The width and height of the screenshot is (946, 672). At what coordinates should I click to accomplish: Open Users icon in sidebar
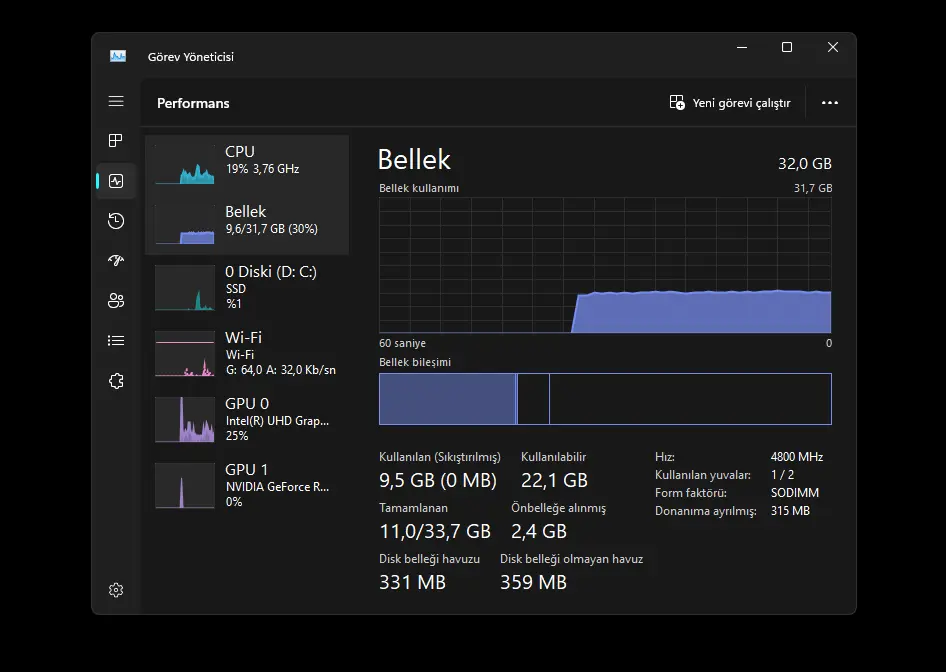click(x=116, y=300)
